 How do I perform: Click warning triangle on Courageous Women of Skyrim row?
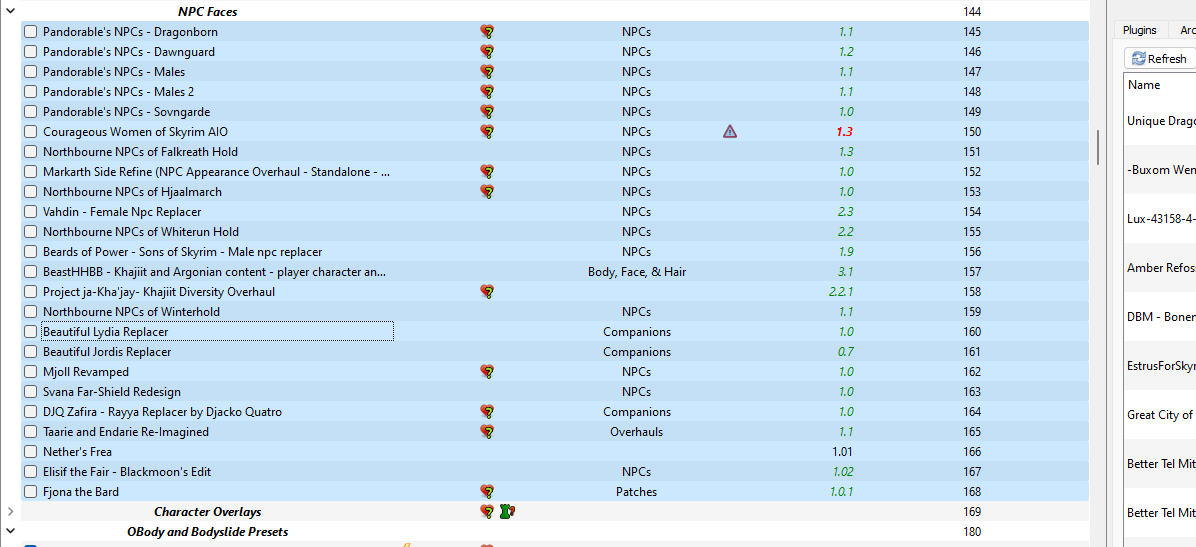pos(730,131)
